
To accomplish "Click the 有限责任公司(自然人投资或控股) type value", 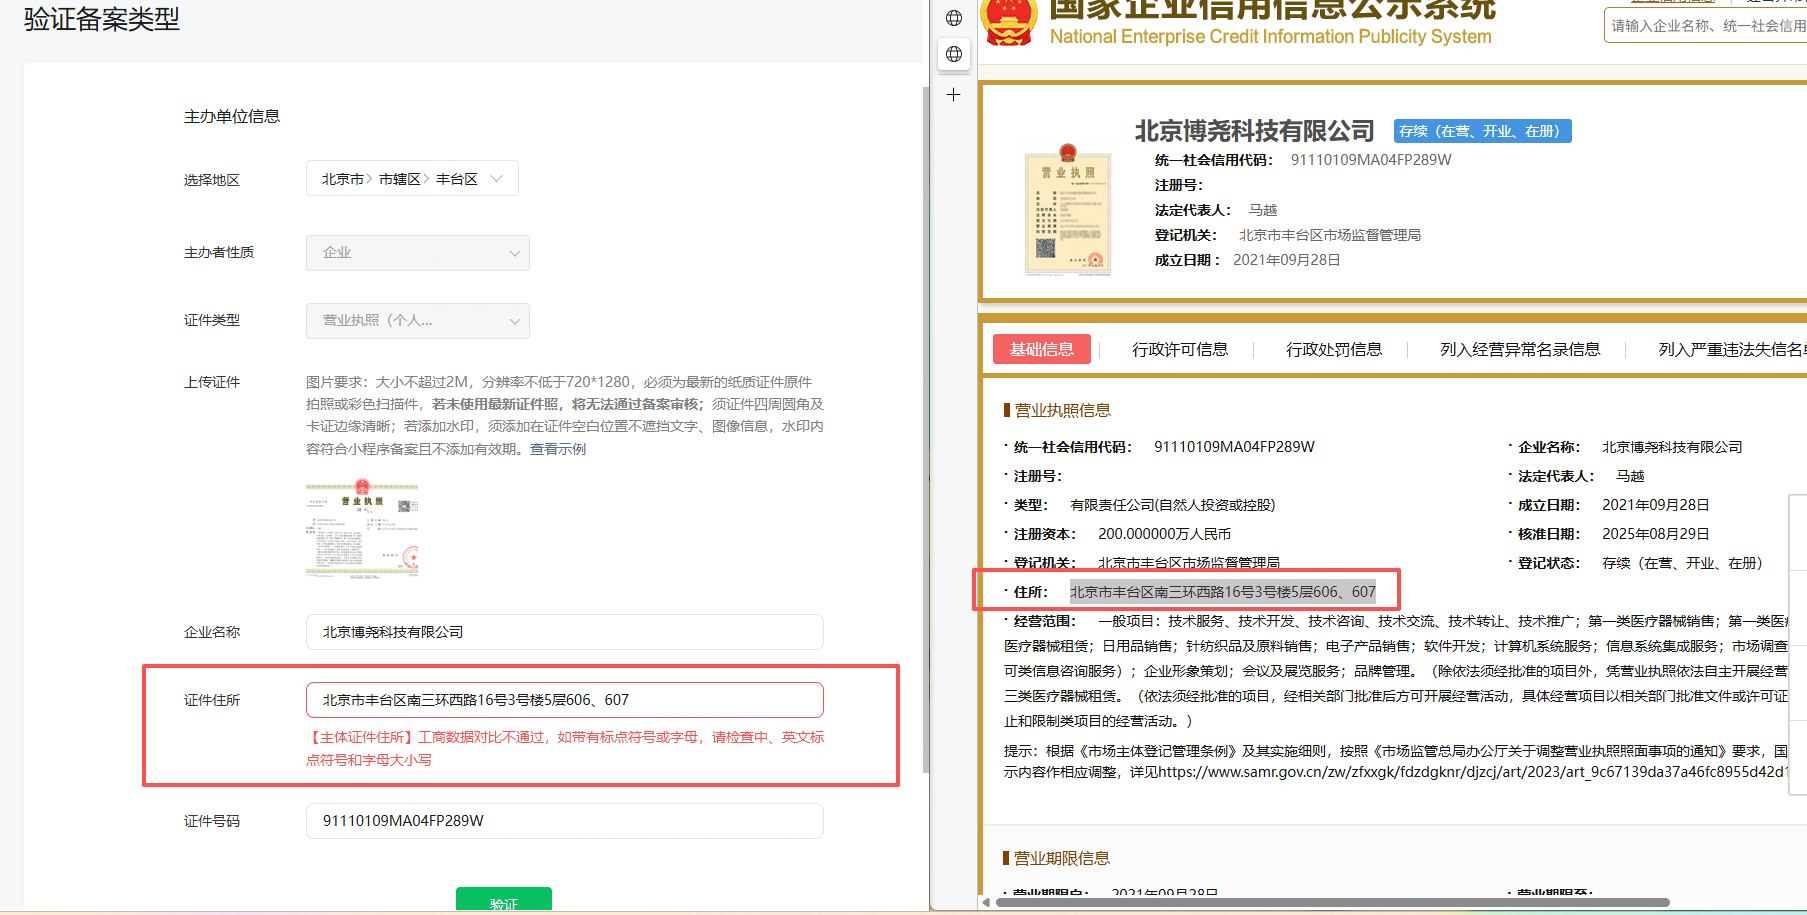I will [1173, 505].
